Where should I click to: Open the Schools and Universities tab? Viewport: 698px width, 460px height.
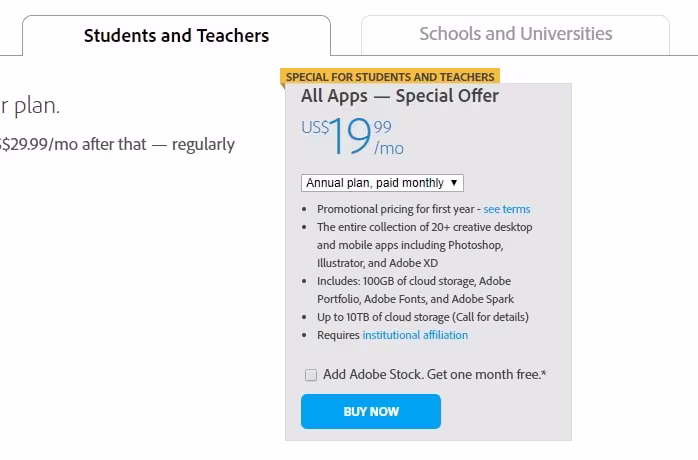coord(515,34)
